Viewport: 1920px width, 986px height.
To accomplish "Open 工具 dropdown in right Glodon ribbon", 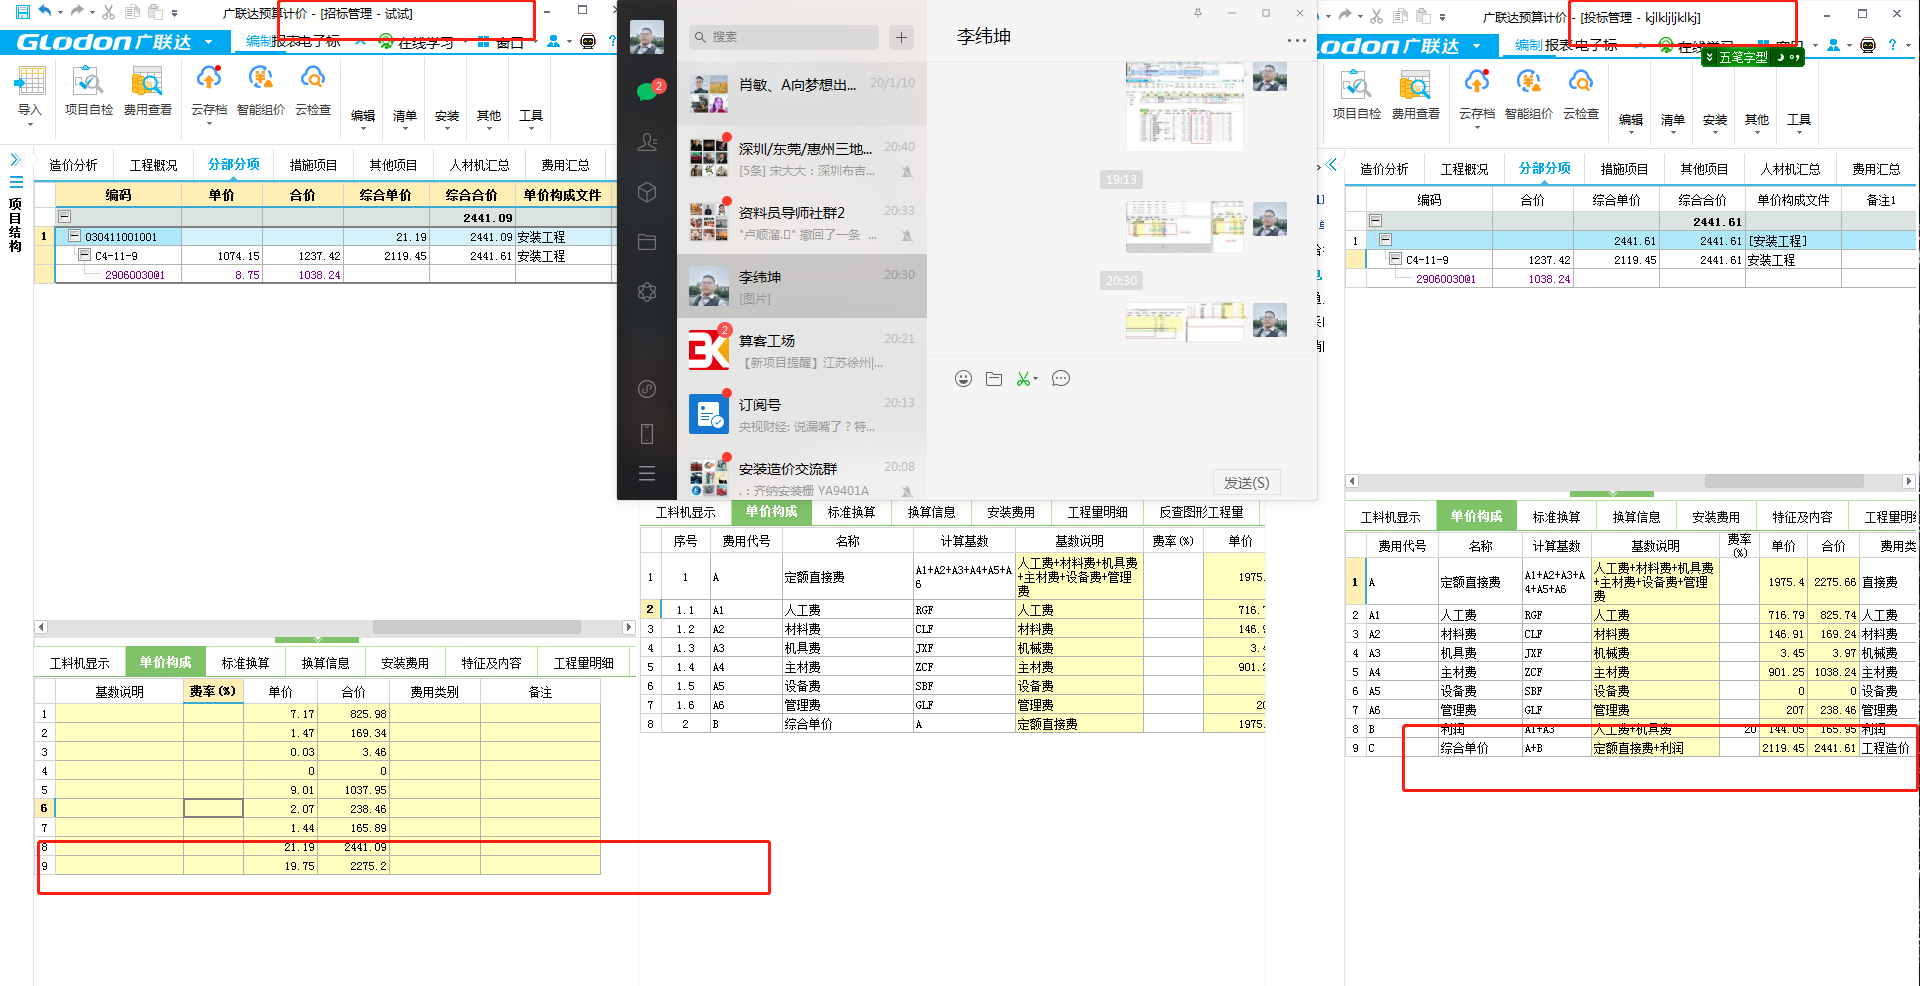I will point(1799,122).
